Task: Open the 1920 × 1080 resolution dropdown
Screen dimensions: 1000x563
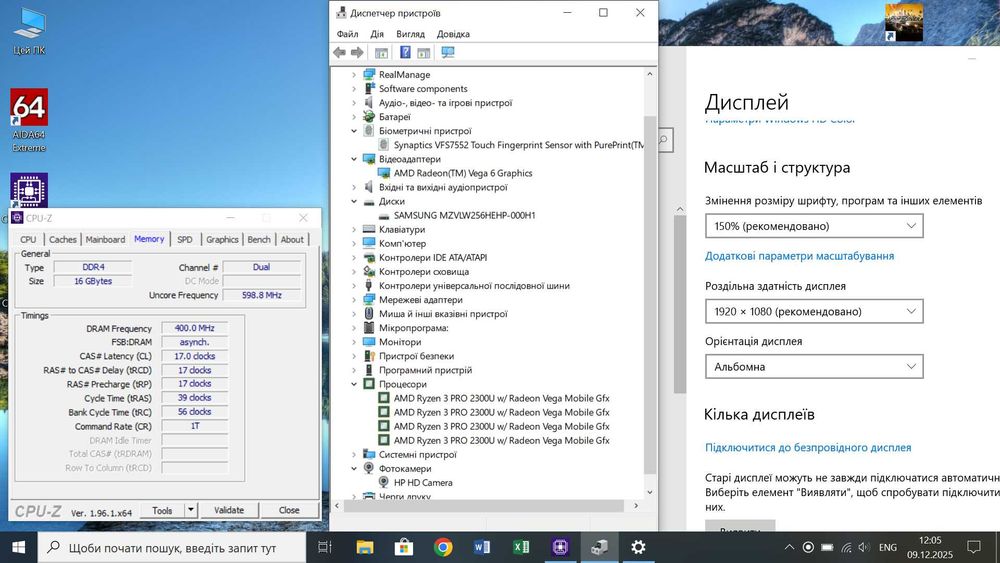Action: coord(814,311)
